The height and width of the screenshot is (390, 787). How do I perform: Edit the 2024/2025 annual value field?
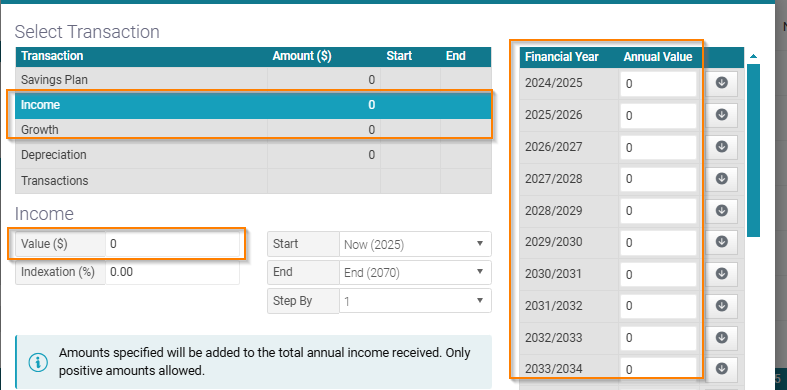(x=658, y=84)
